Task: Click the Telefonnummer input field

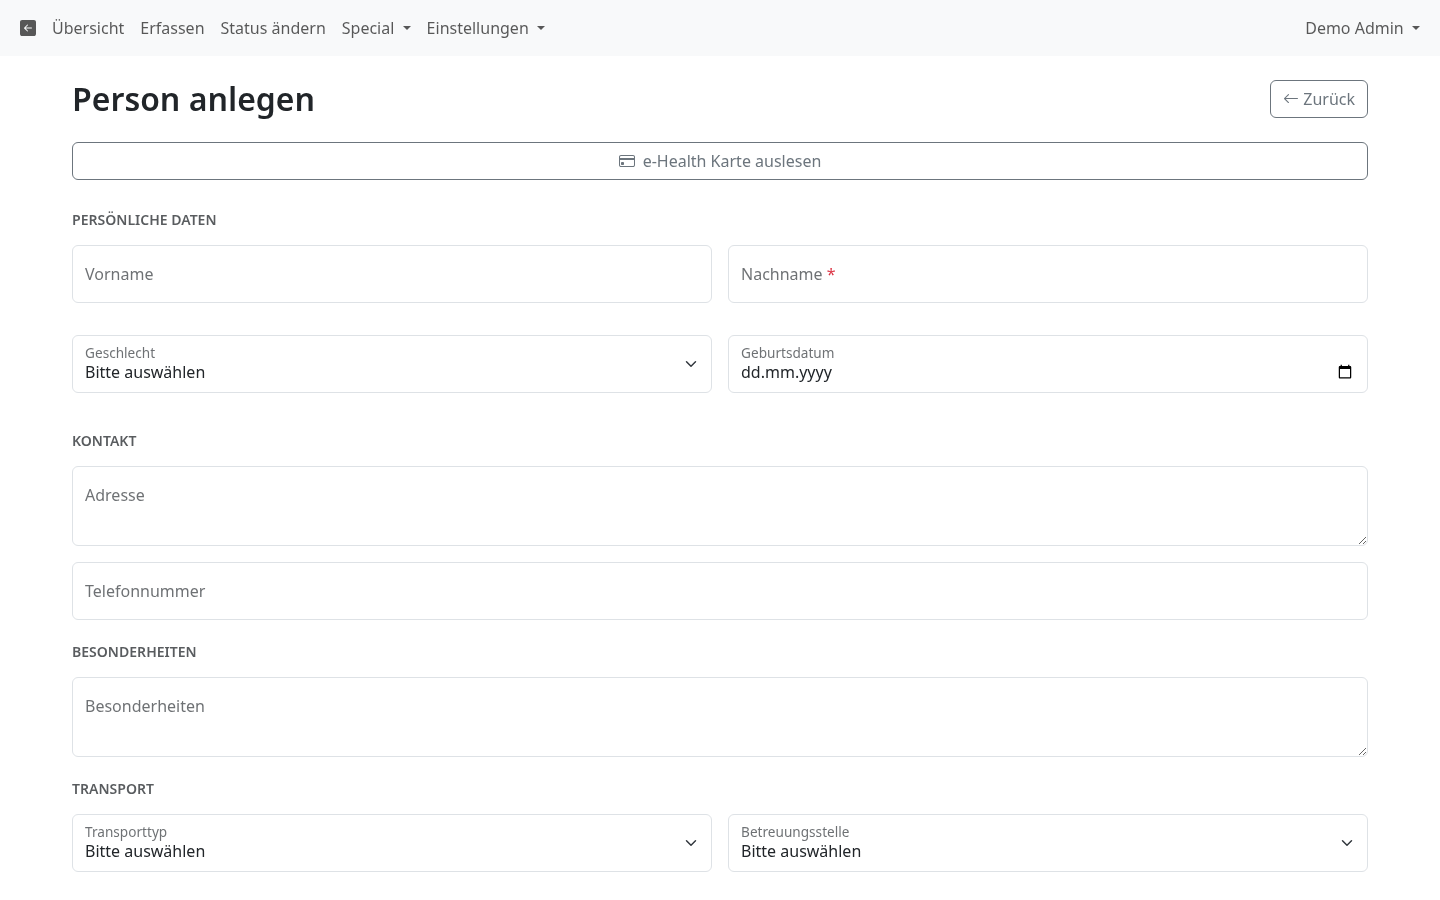Action: pos(720,591)
